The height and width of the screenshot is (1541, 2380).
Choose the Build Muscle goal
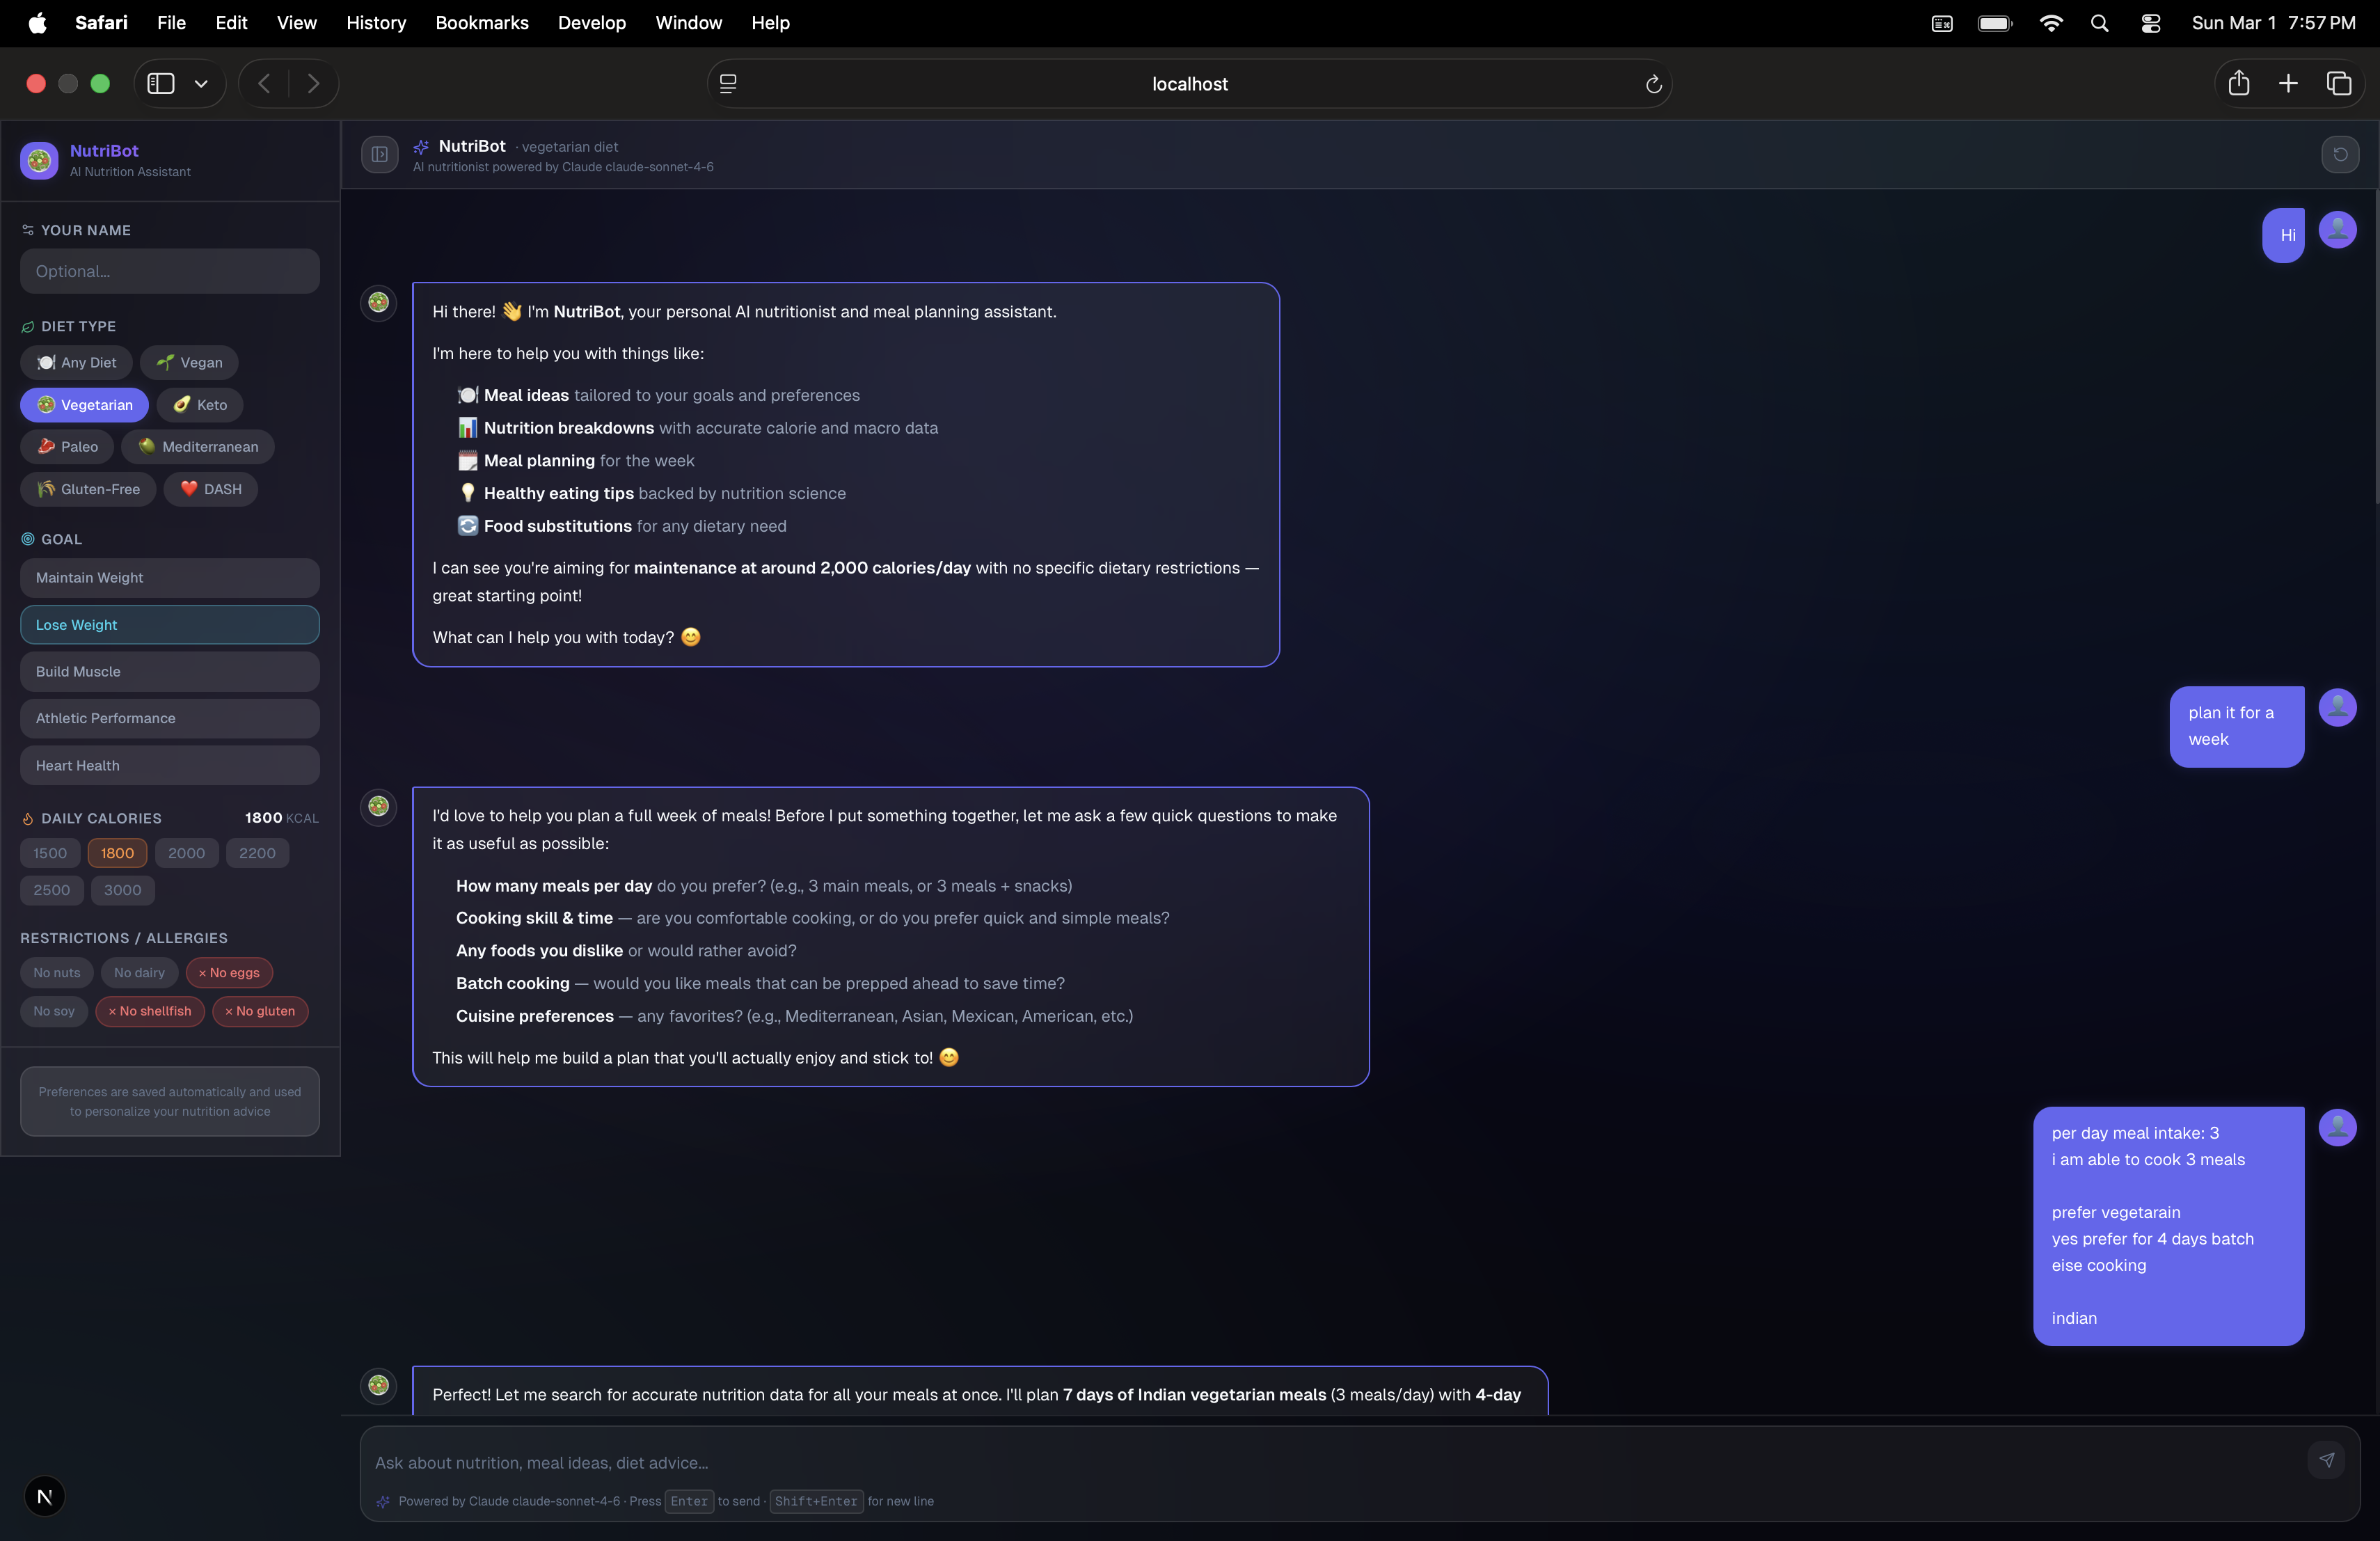[x=169, y=672]
